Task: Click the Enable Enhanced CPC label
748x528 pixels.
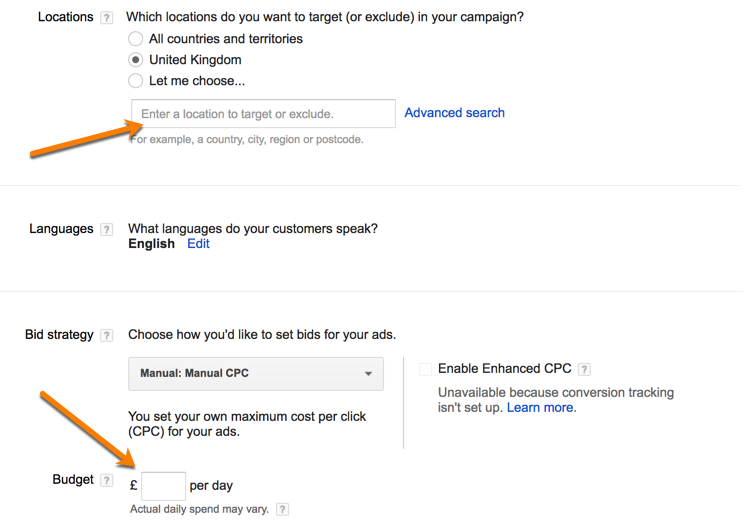Action: coord(504,369)
